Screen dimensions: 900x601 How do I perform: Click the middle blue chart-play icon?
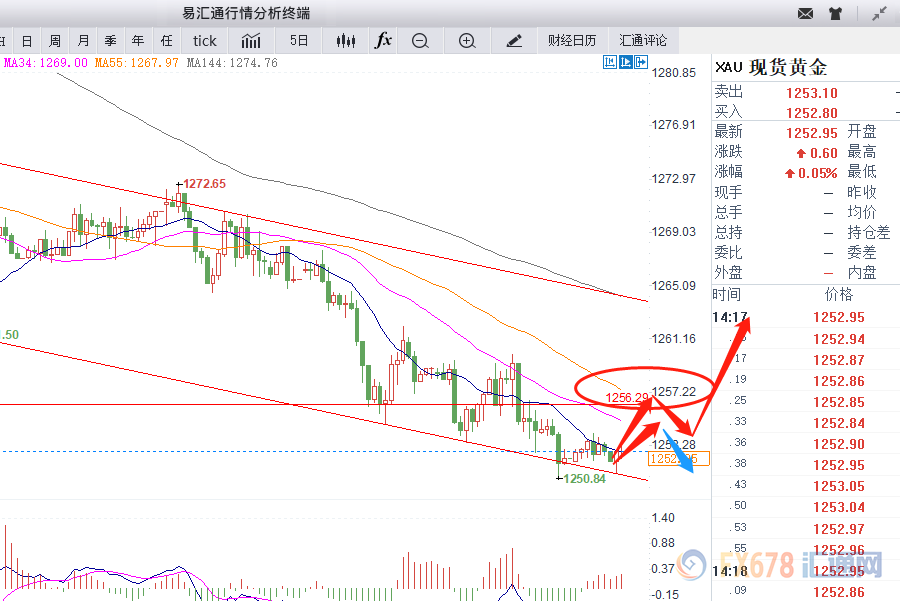coord(626,62)
